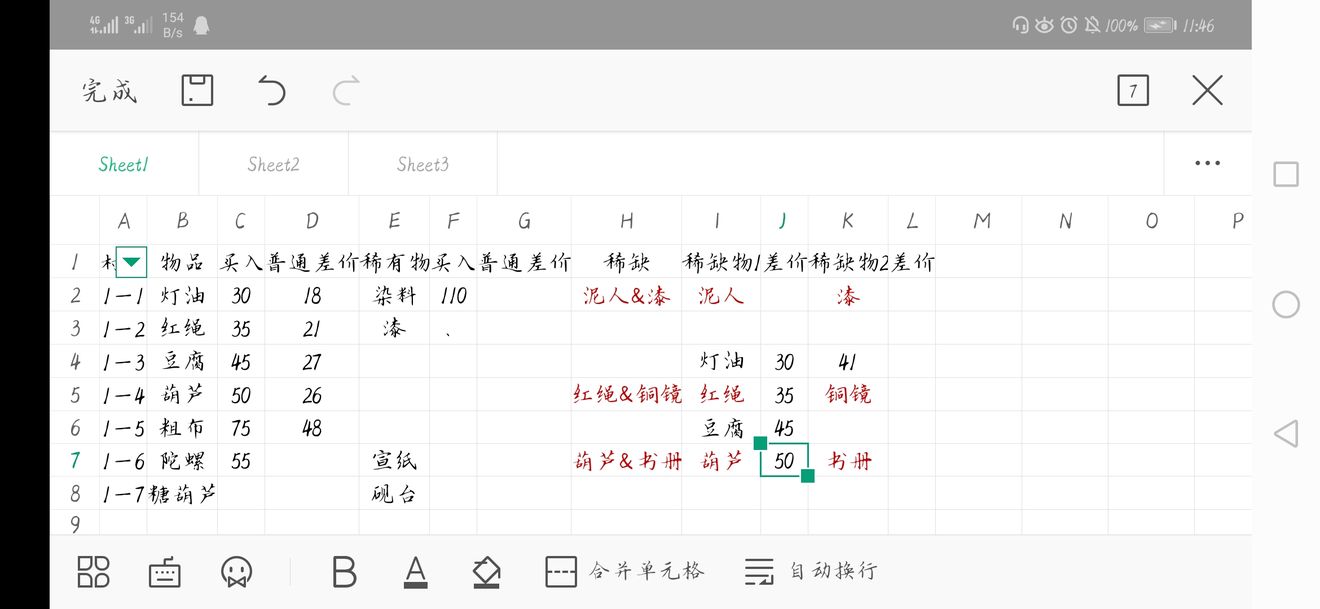This screenshot has width=1320, height=609.
Task: Apply cell fill color bucket
Action: [x=486, y=572]
